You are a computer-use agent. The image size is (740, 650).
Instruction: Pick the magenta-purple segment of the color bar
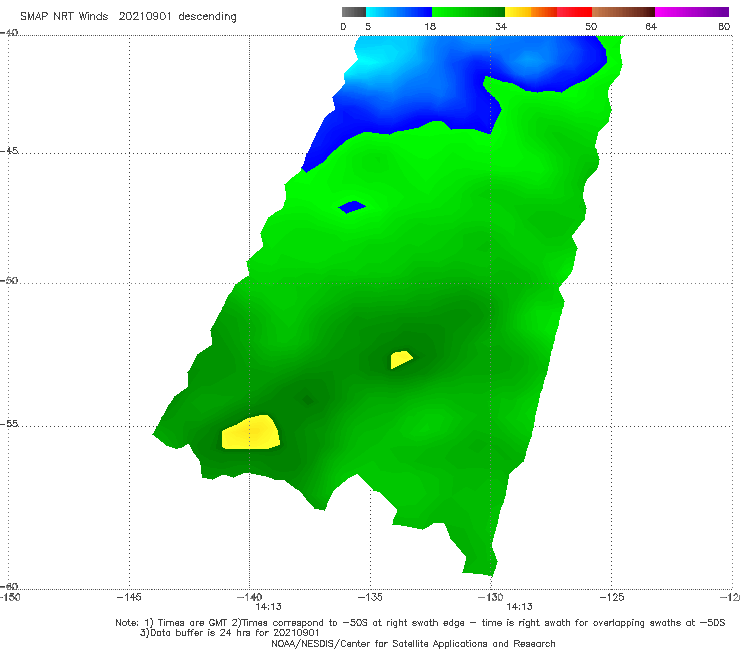pos(692,12)
